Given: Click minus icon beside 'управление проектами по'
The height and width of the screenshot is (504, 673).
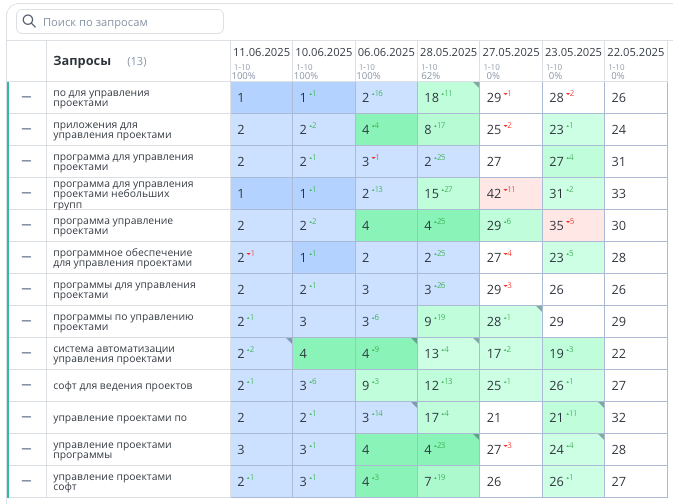Looking at the screenshot, I should 27,417.
